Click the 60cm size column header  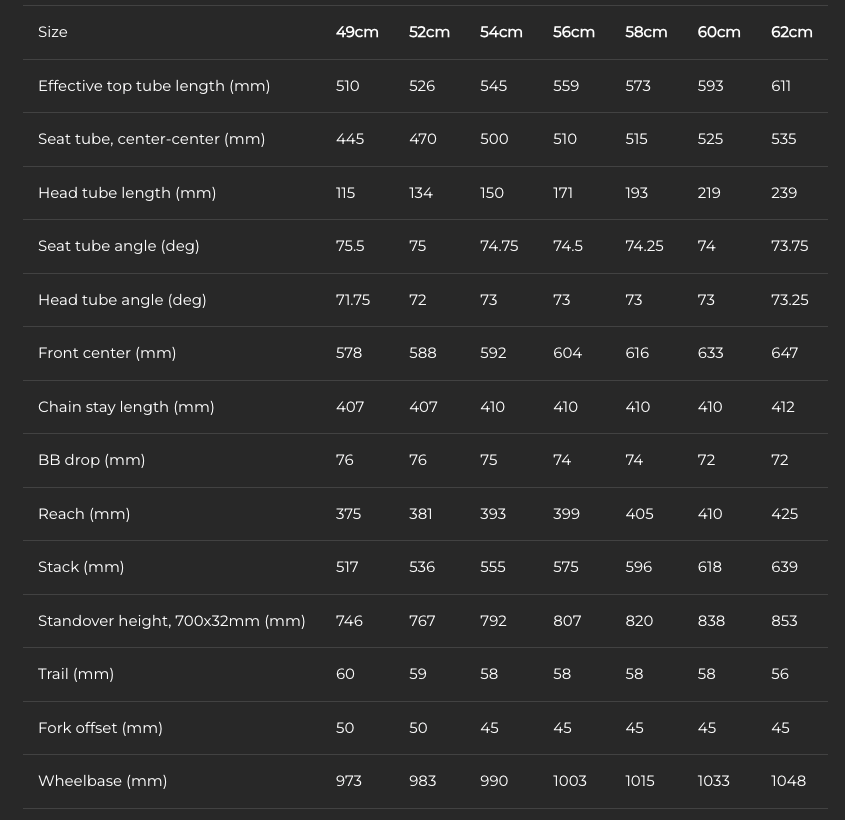(x=719, y=32)
